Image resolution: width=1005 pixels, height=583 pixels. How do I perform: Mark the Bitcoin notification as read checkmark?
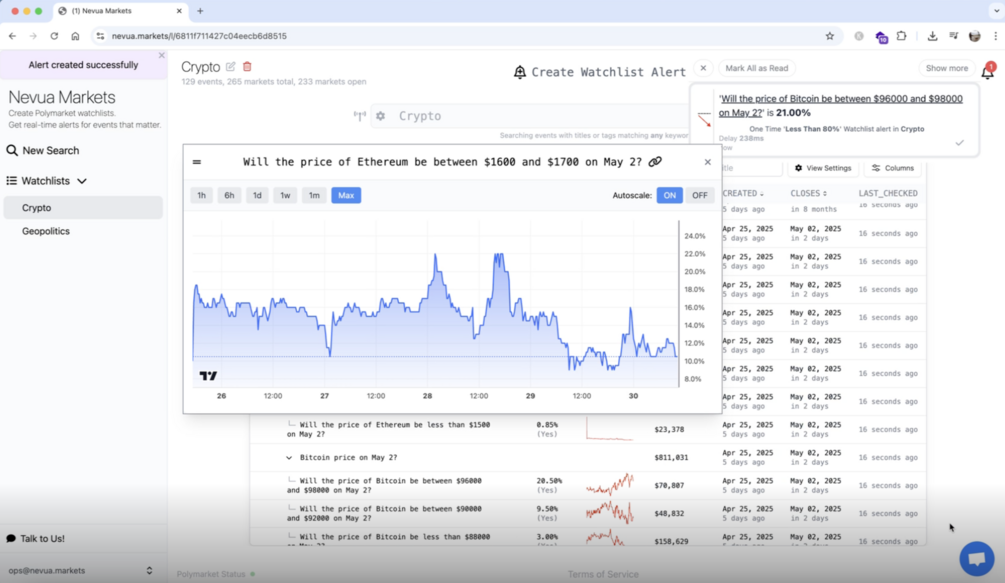(959, 143)
